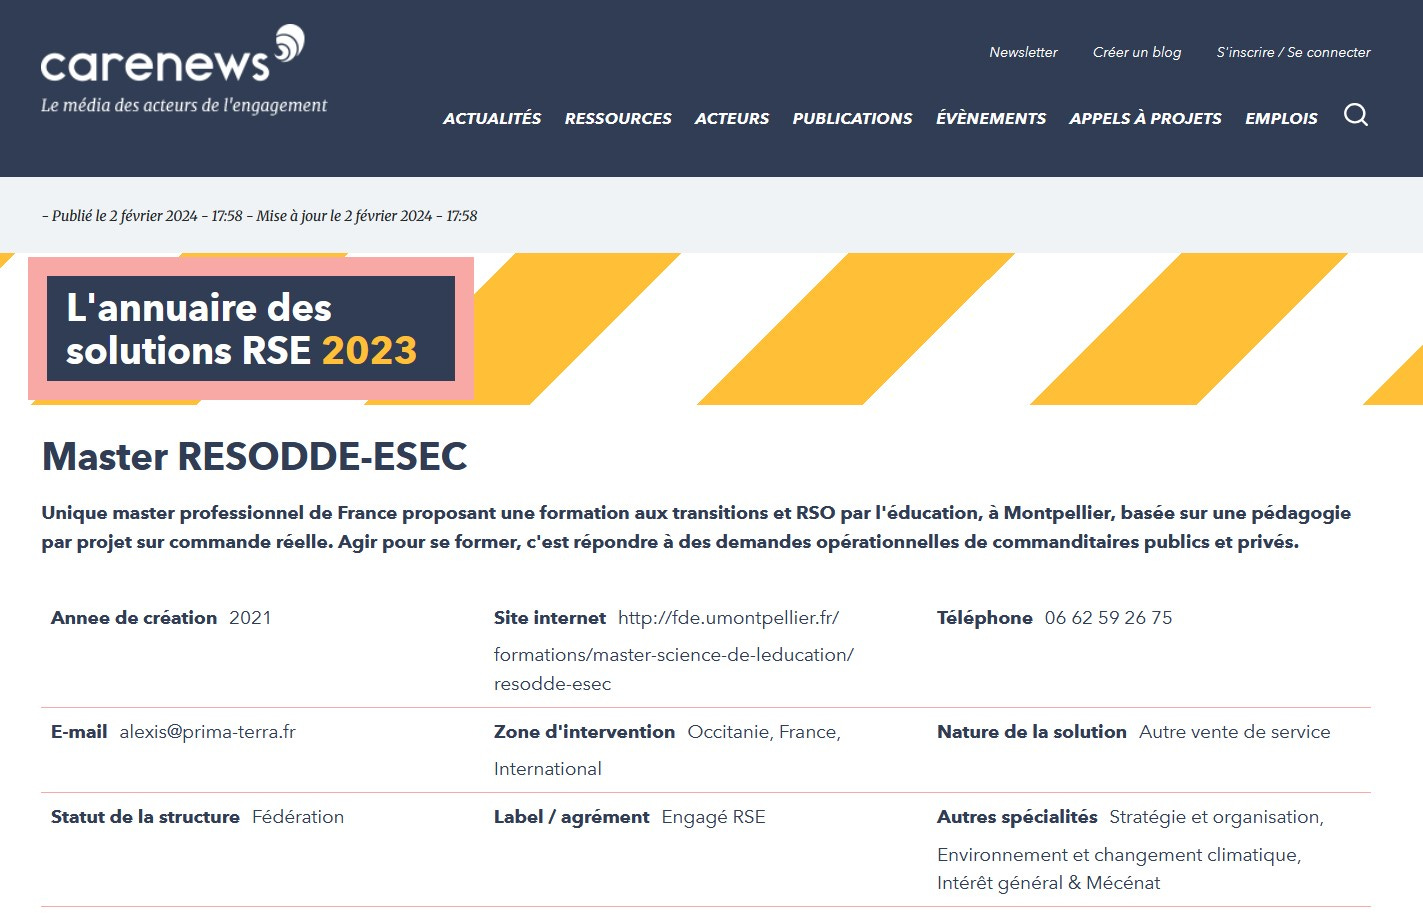Open the Appels à projets menu

click(x=1145, y=118)
